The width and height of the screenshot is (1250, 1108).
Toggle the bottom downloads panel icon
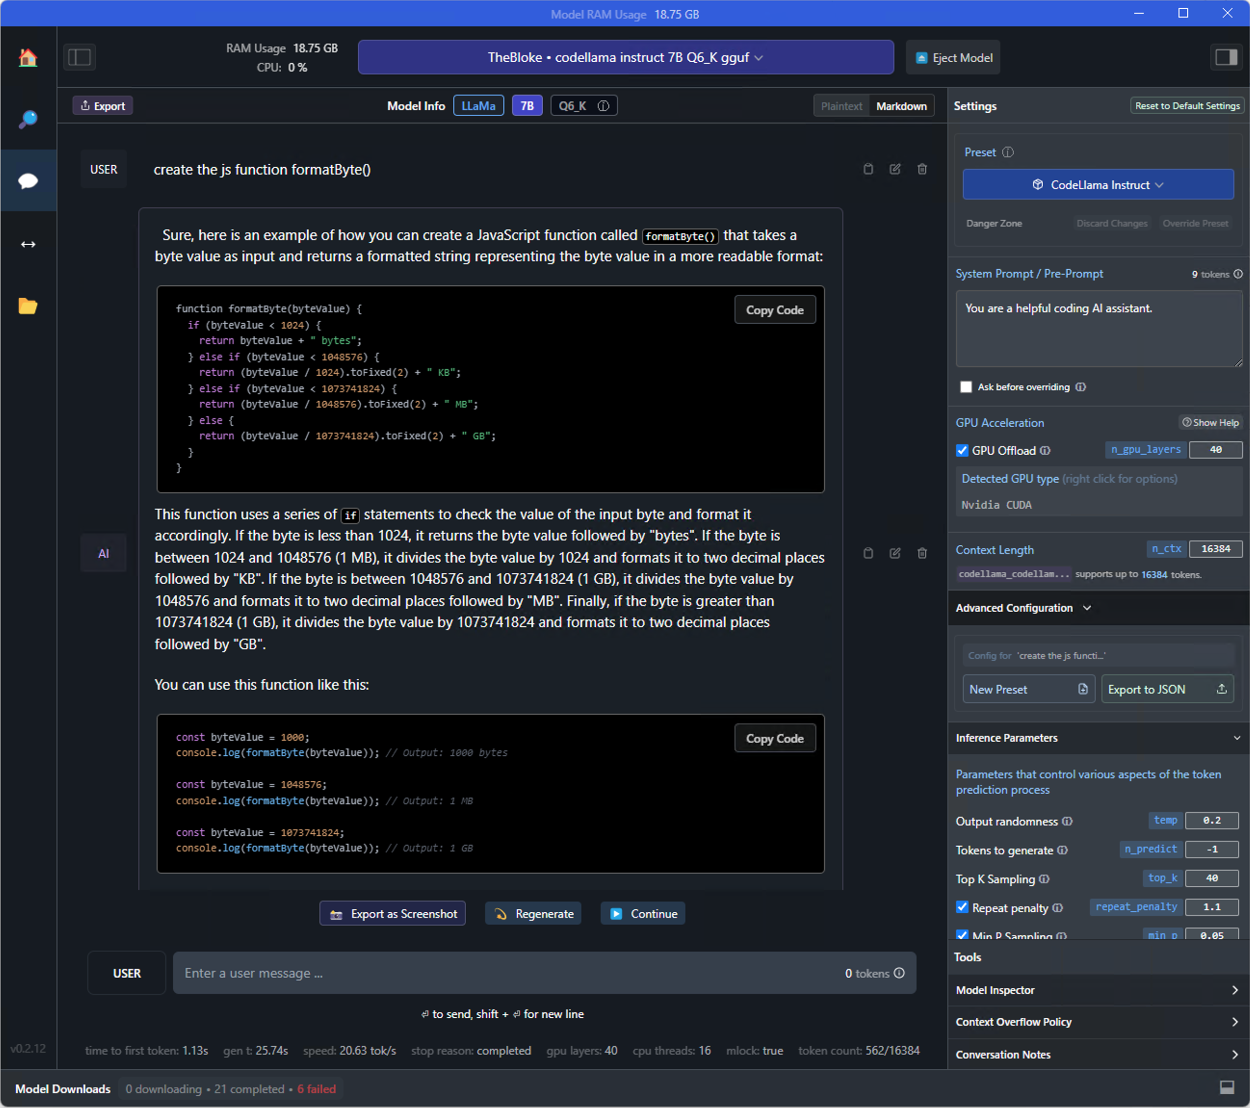(x=1227, y=1088)
